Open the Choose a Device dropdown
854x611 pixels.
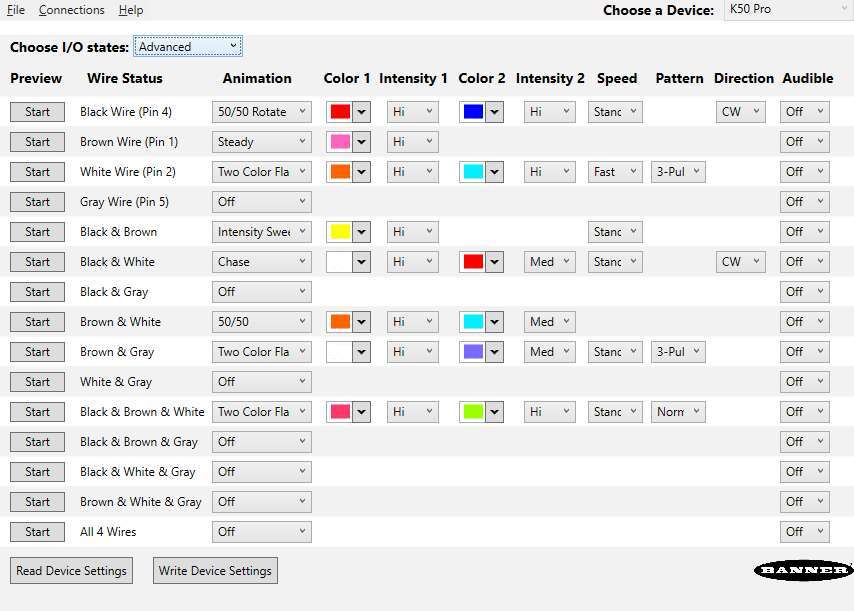pyautogui.click(x=786, y=8)
